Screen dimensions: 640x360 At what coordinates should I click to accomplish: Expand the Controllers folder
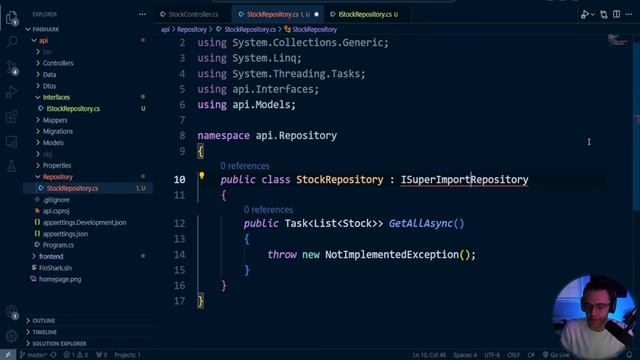[x=58, y=63]
